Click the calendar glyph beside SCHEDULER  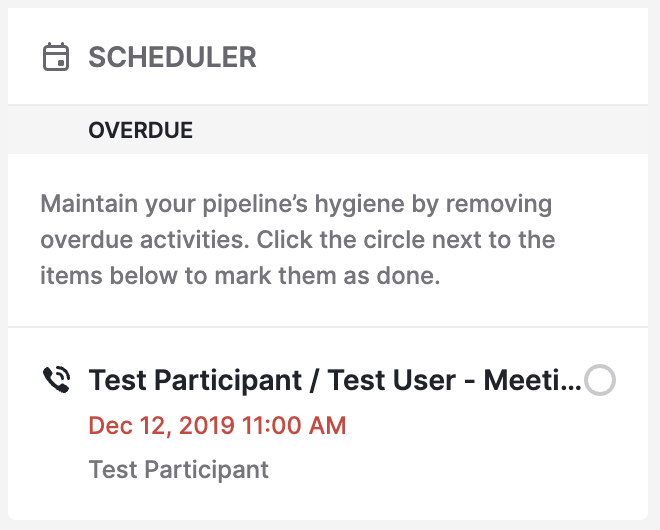(x=56, y=57)
